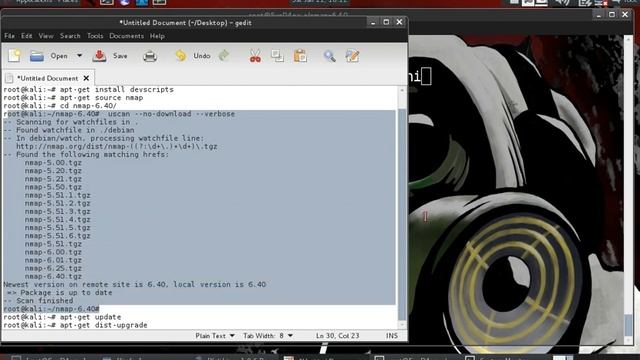Open the File menu
The image size is (640, 360).
(9, 36)
